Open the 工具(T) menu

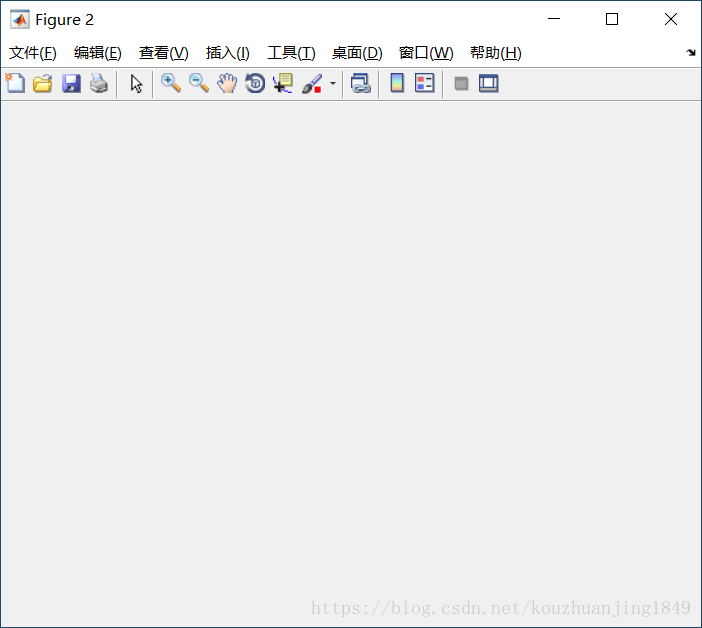291,53
